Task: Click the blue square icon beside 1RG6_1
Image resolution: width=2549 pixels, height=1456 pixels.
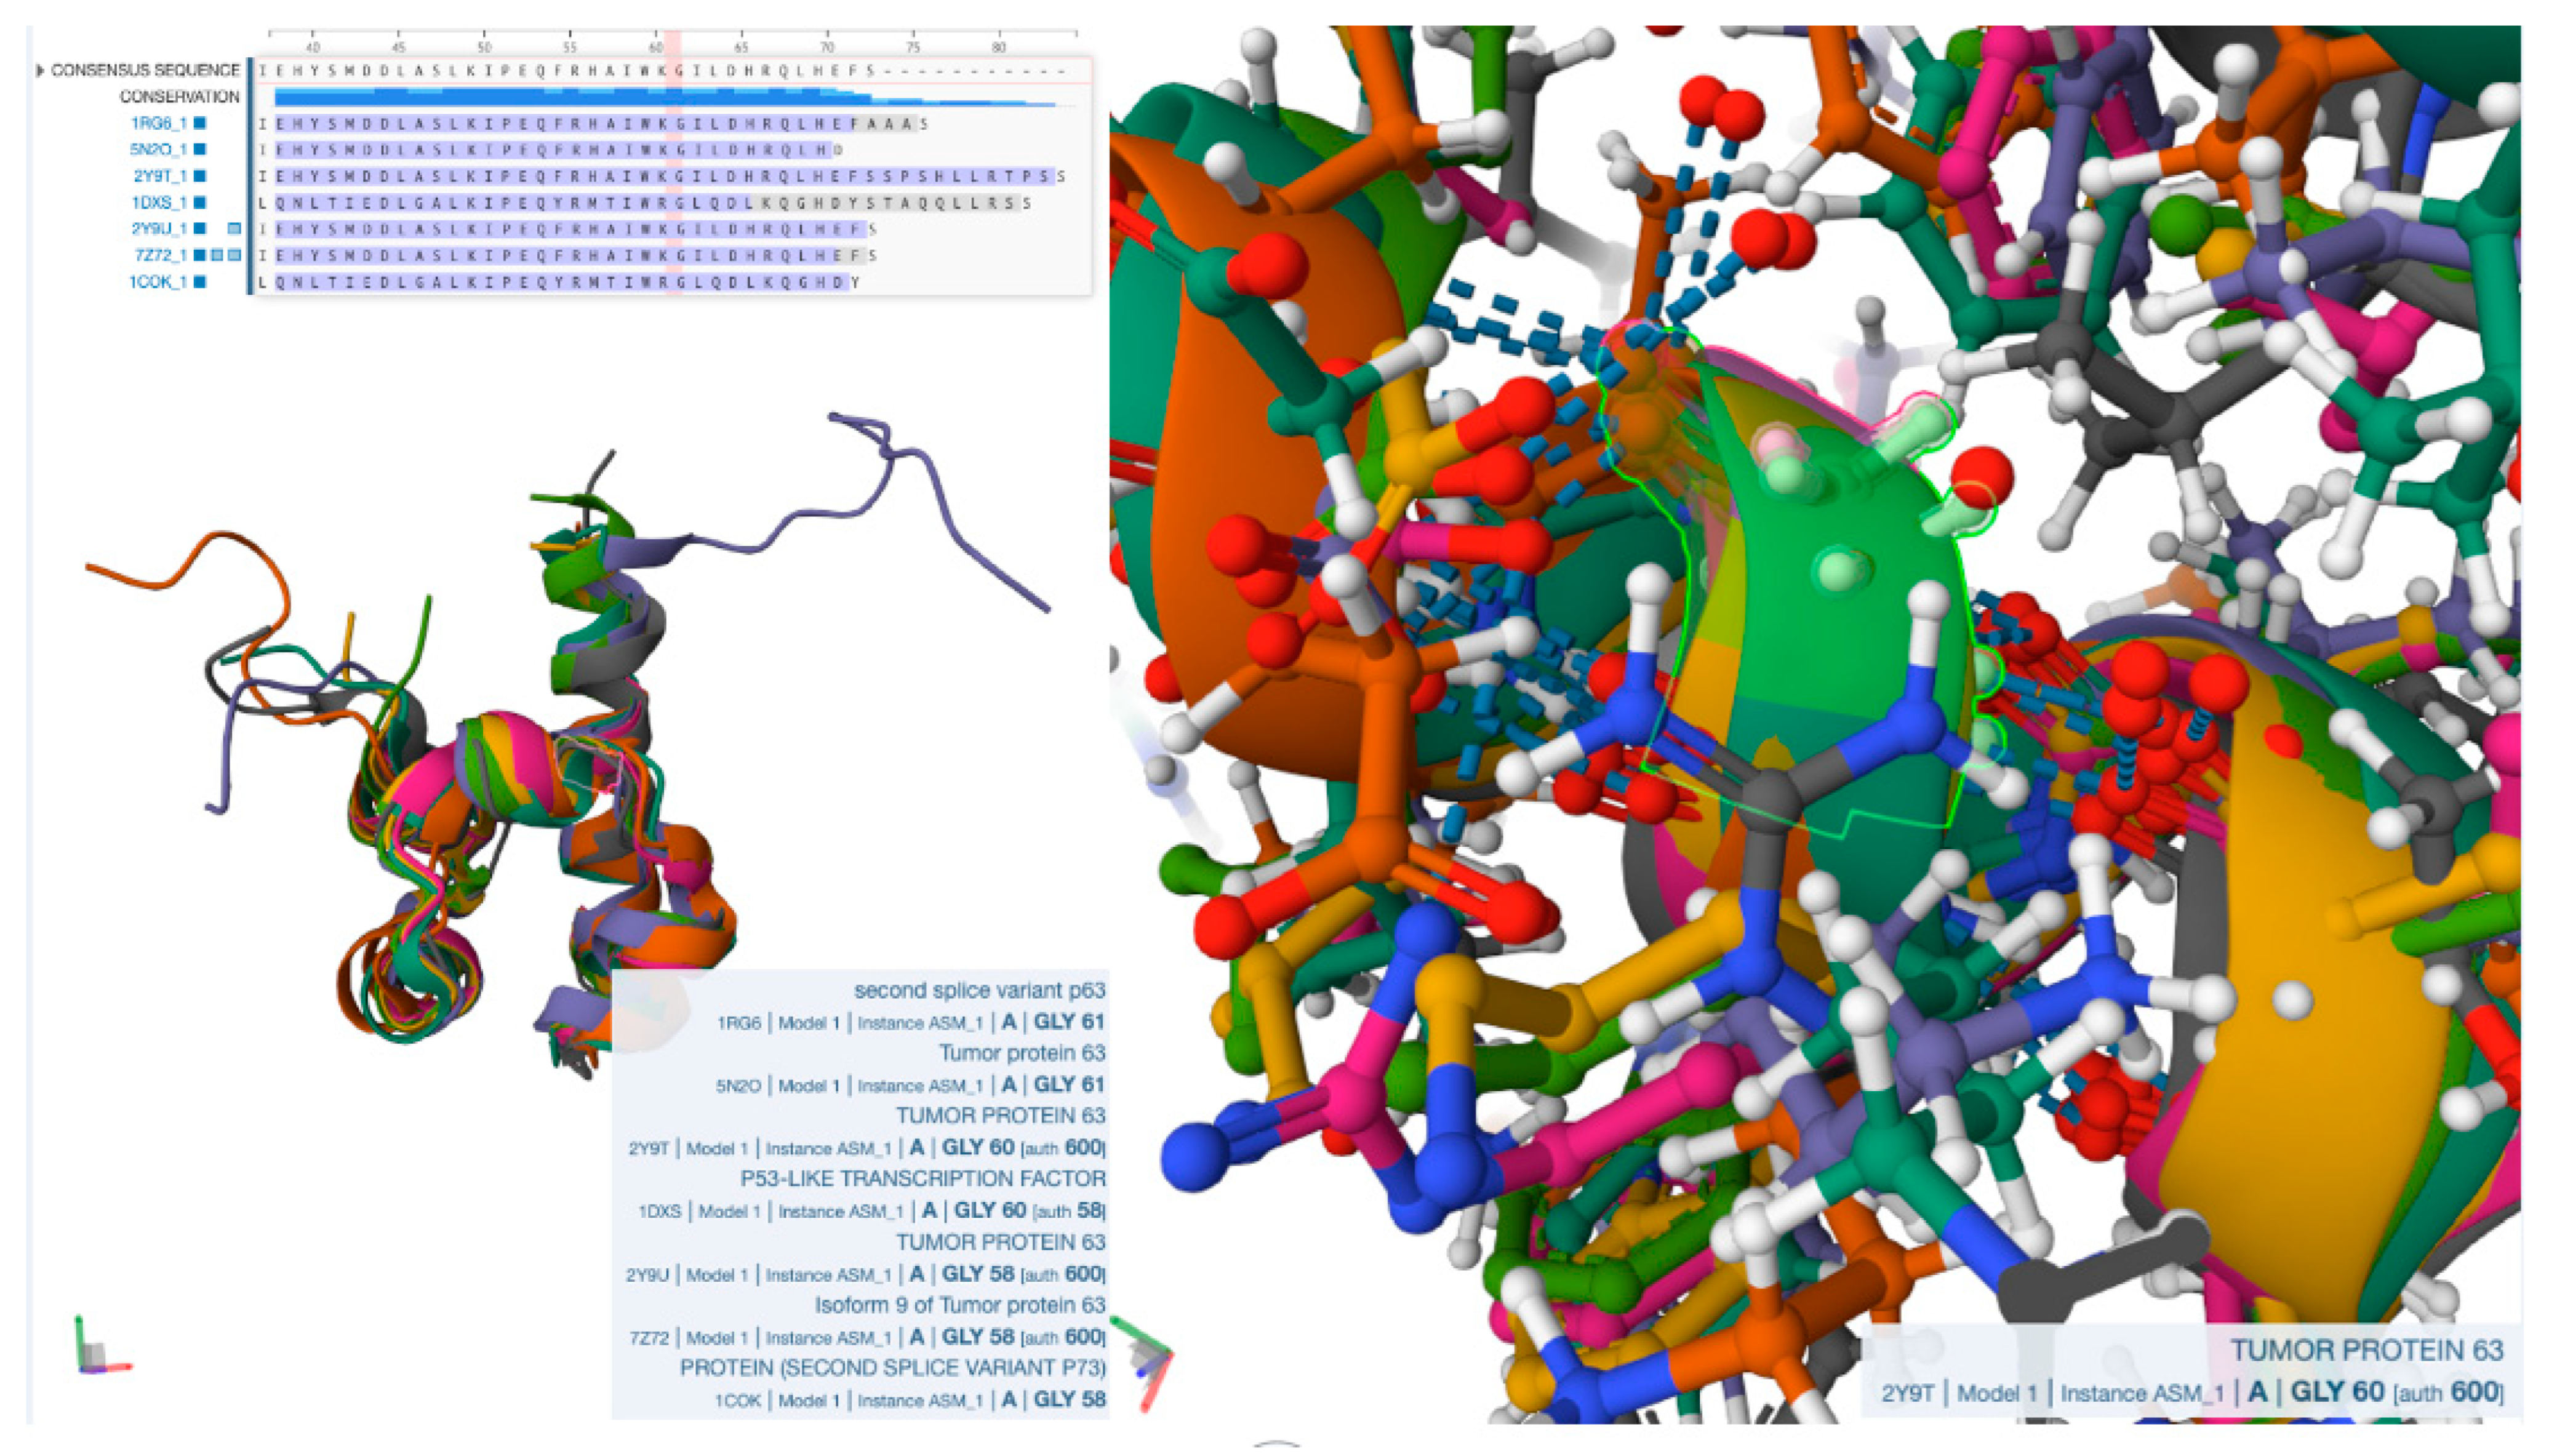Action: pyautogui.click(x=200, y=125)
